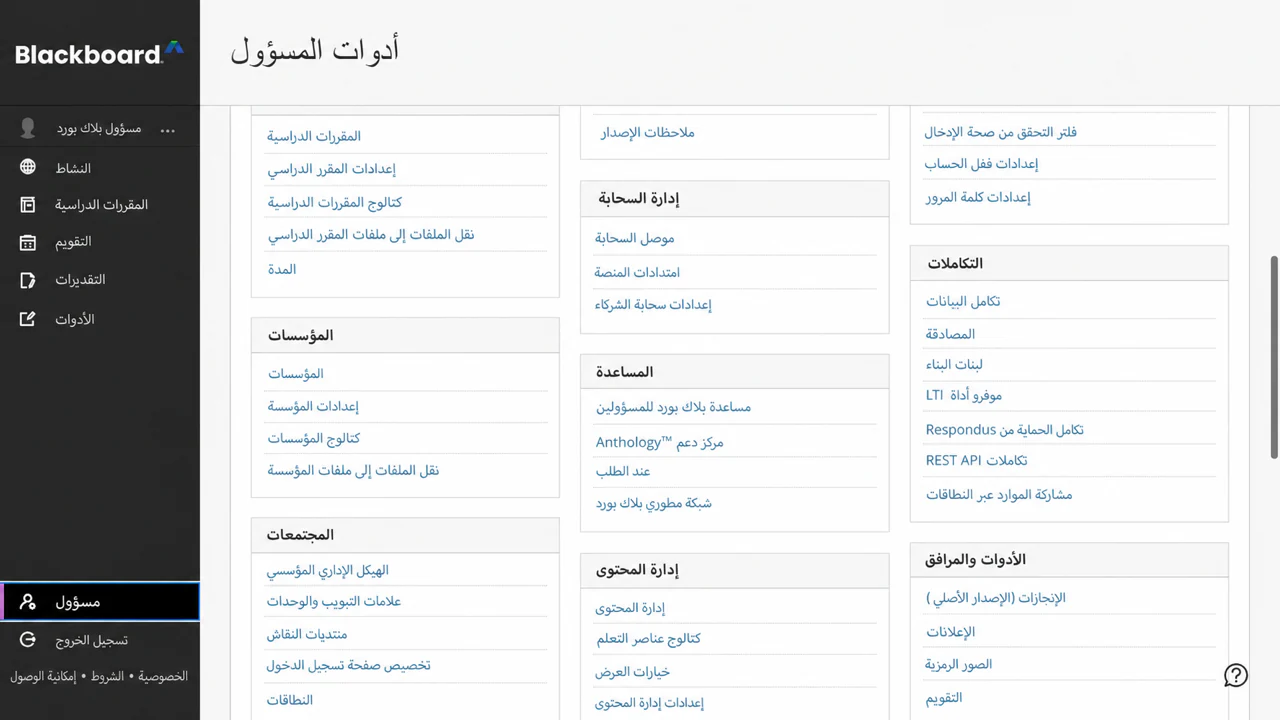Select the sidebar icon for المقررات الدراسية
This screenshot has height=720, width=1280.
click(x=28, y=205)
